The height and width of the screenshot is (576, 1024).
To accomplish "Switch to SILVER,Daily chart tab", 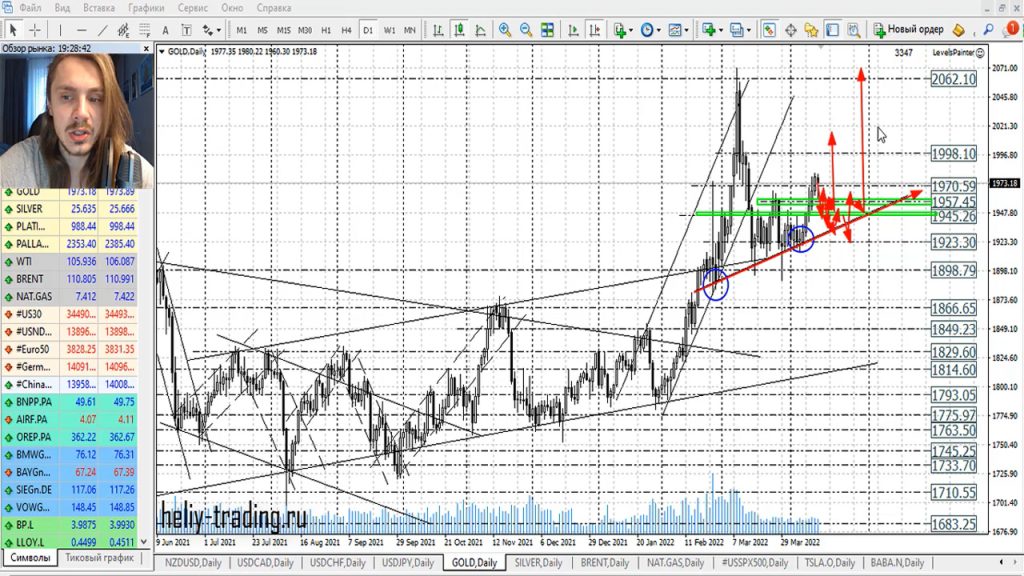I will [x=538, y=563].
